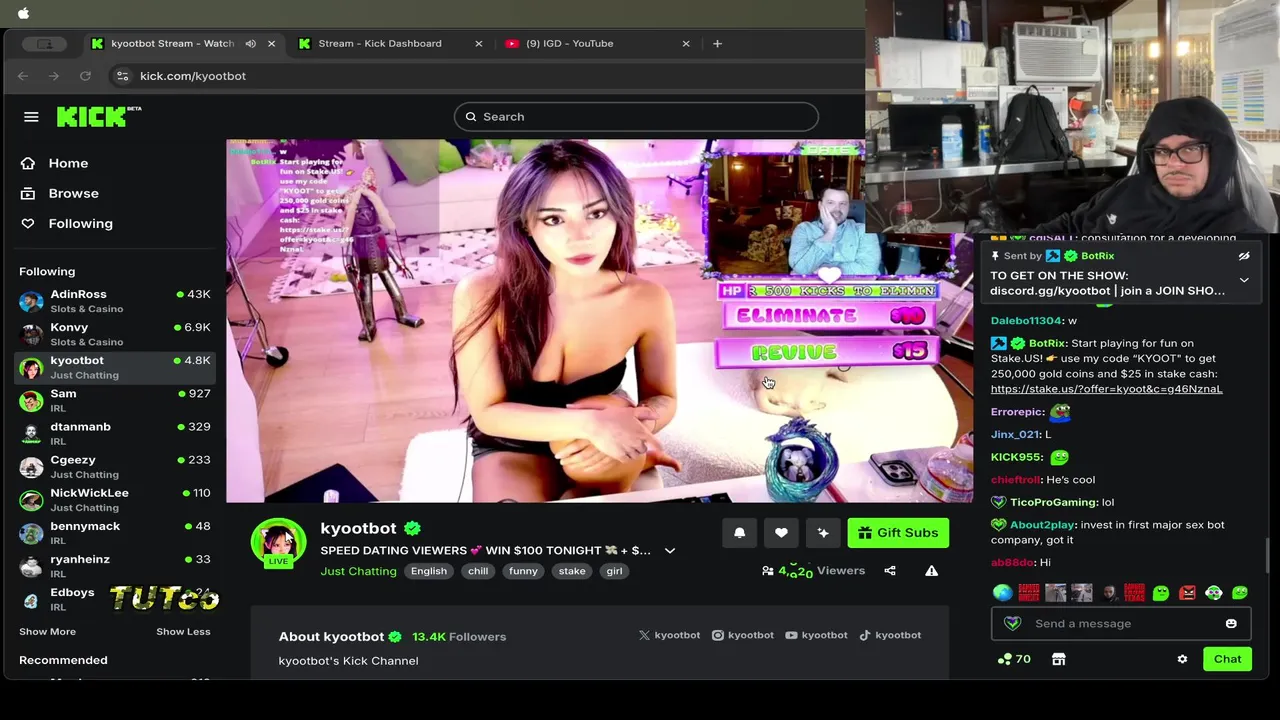Hide the pinned BotRix message

pos(1244,256)
